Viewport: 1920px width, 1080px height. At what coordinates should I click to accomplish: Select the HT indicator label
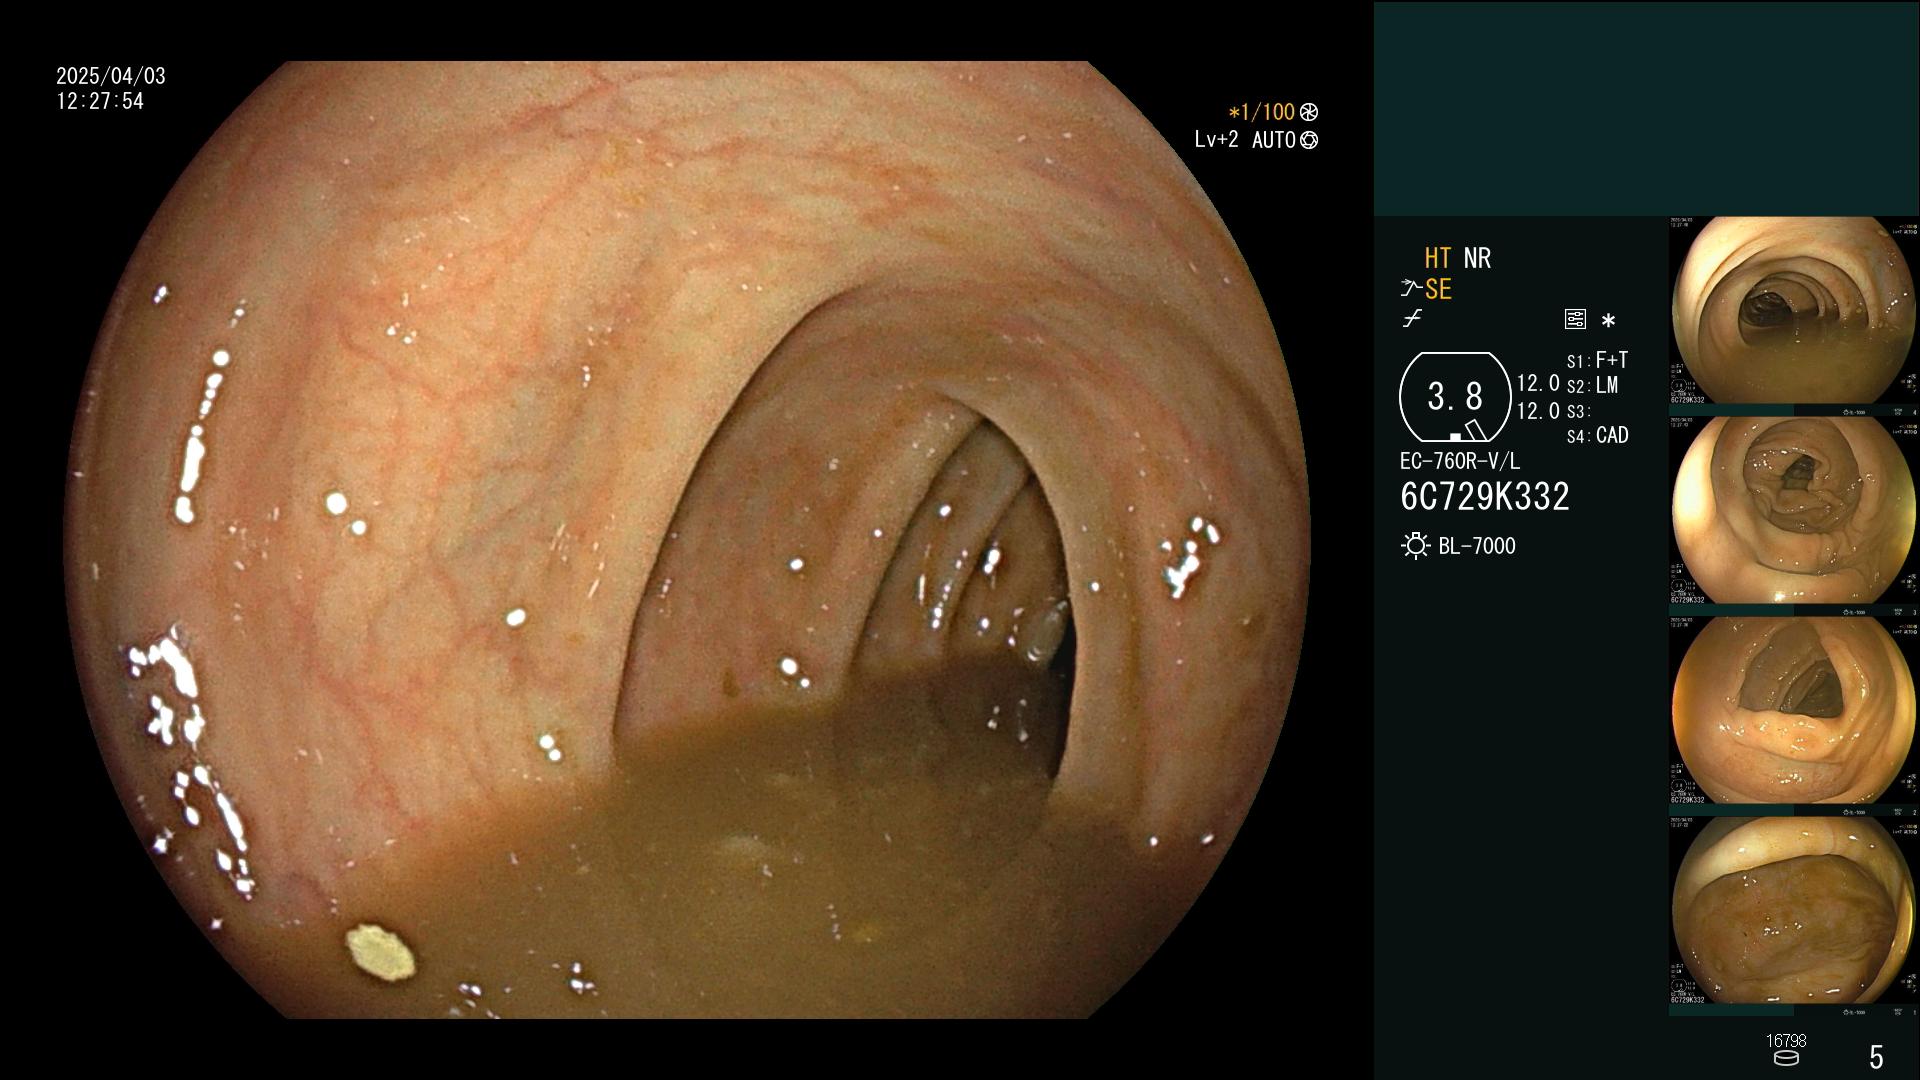1437,258
